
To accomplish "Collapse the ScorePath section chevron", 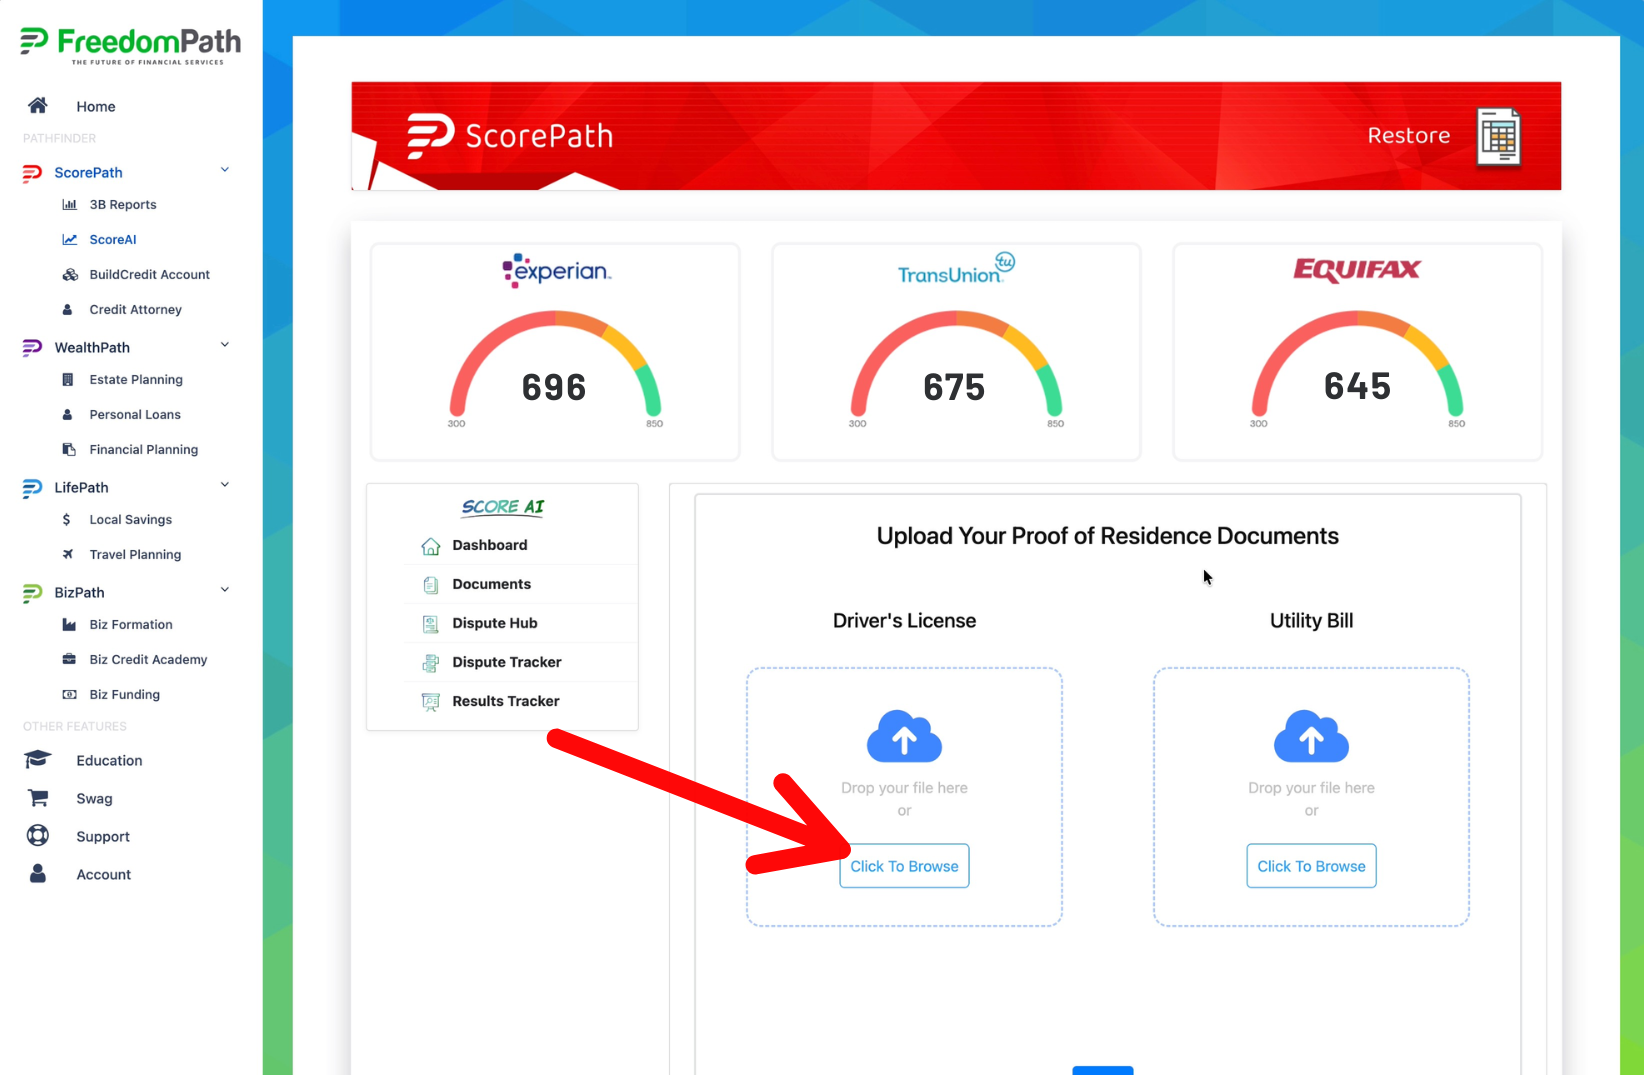I will coord(225,170).
